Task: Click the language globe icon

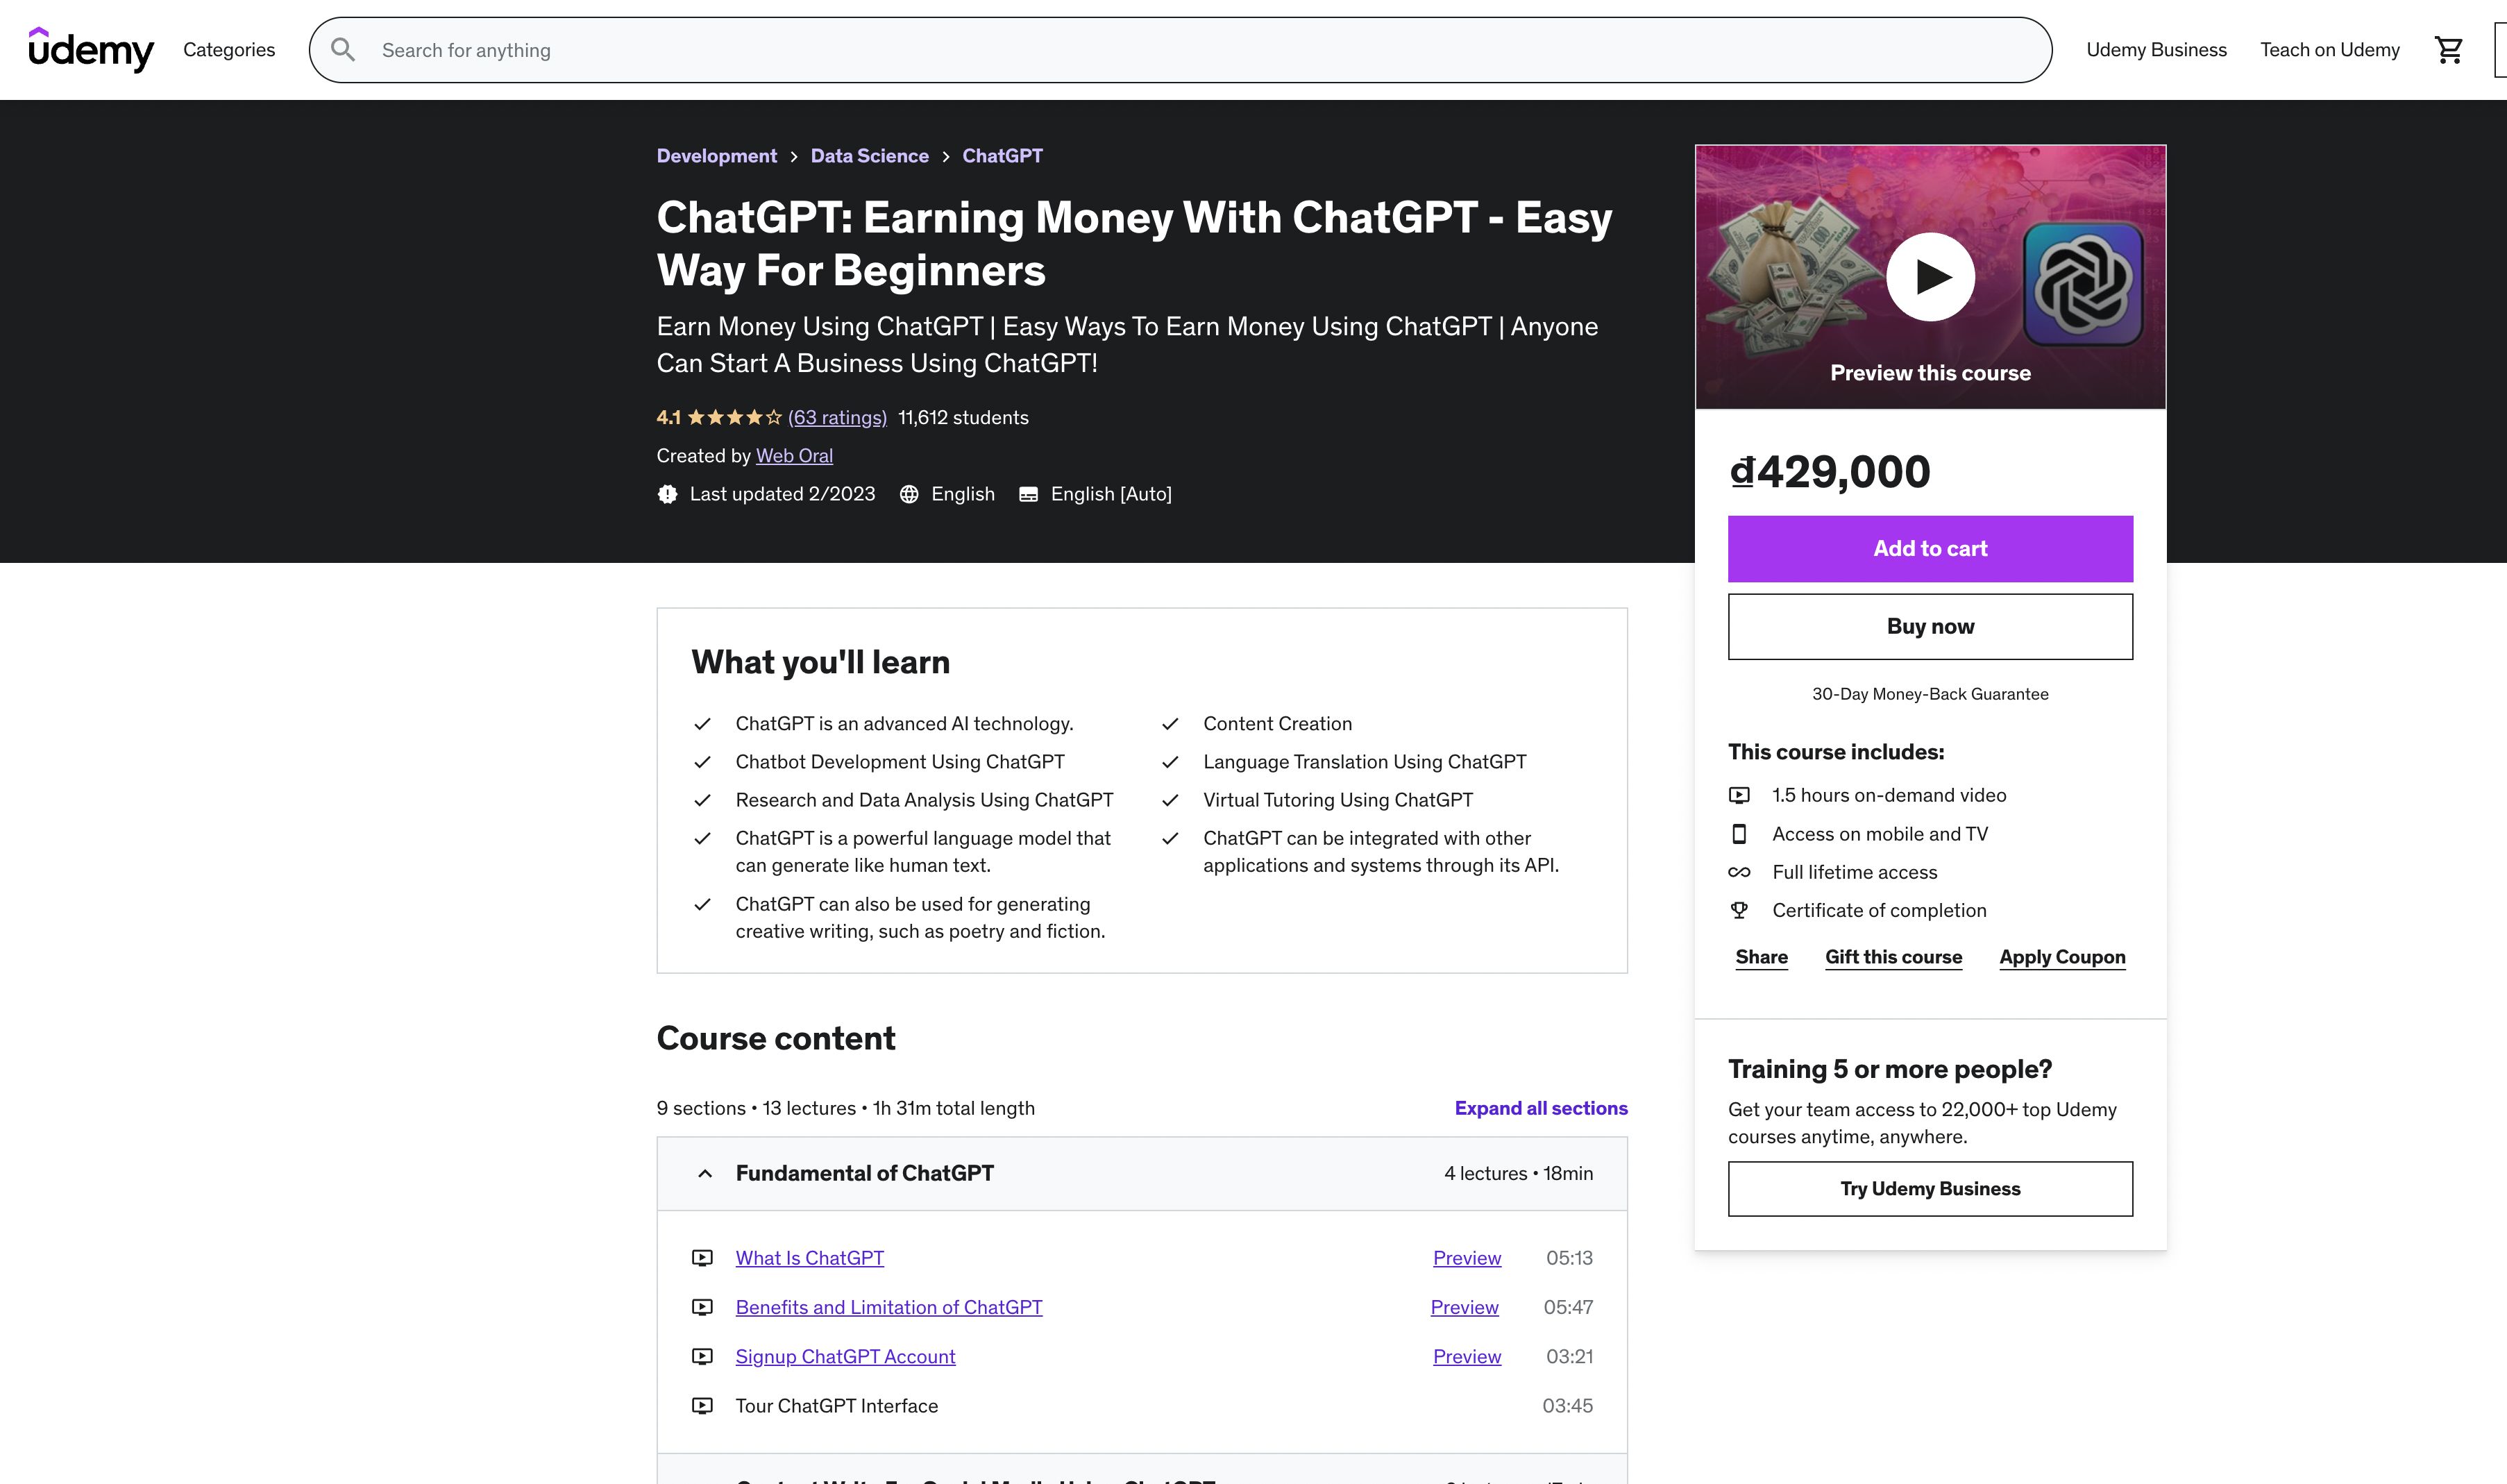Action: pyautogui.click(x=908, y=494)
